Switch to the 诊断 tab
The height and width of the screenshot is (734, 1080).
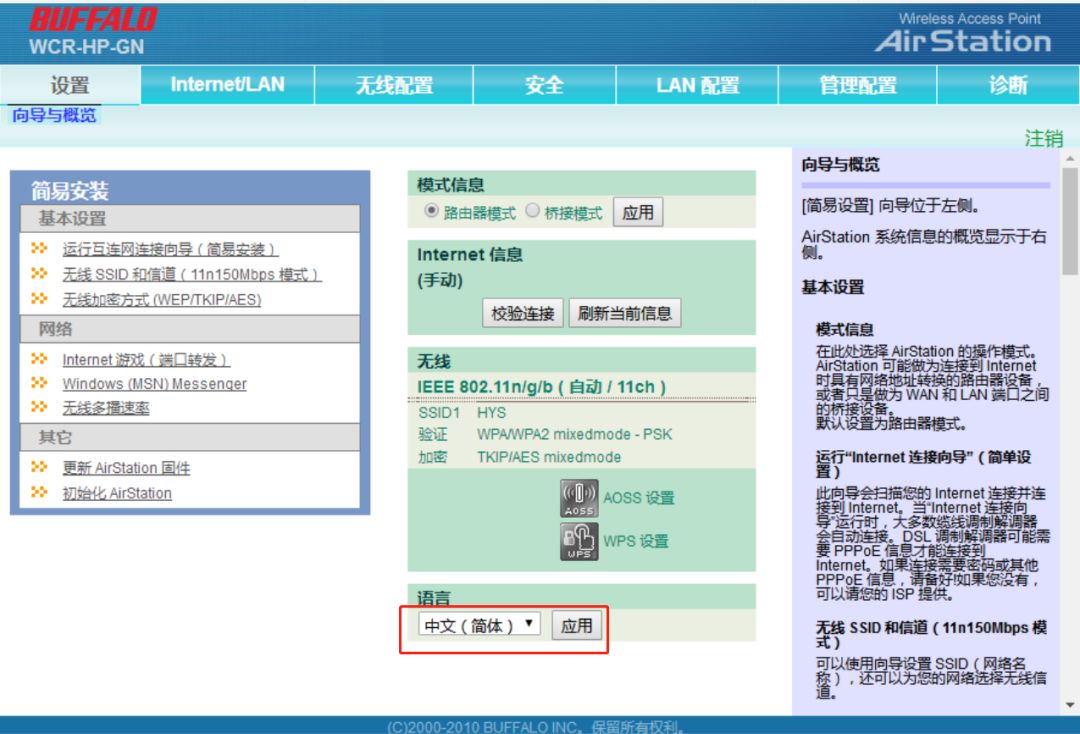point(1010,85)
